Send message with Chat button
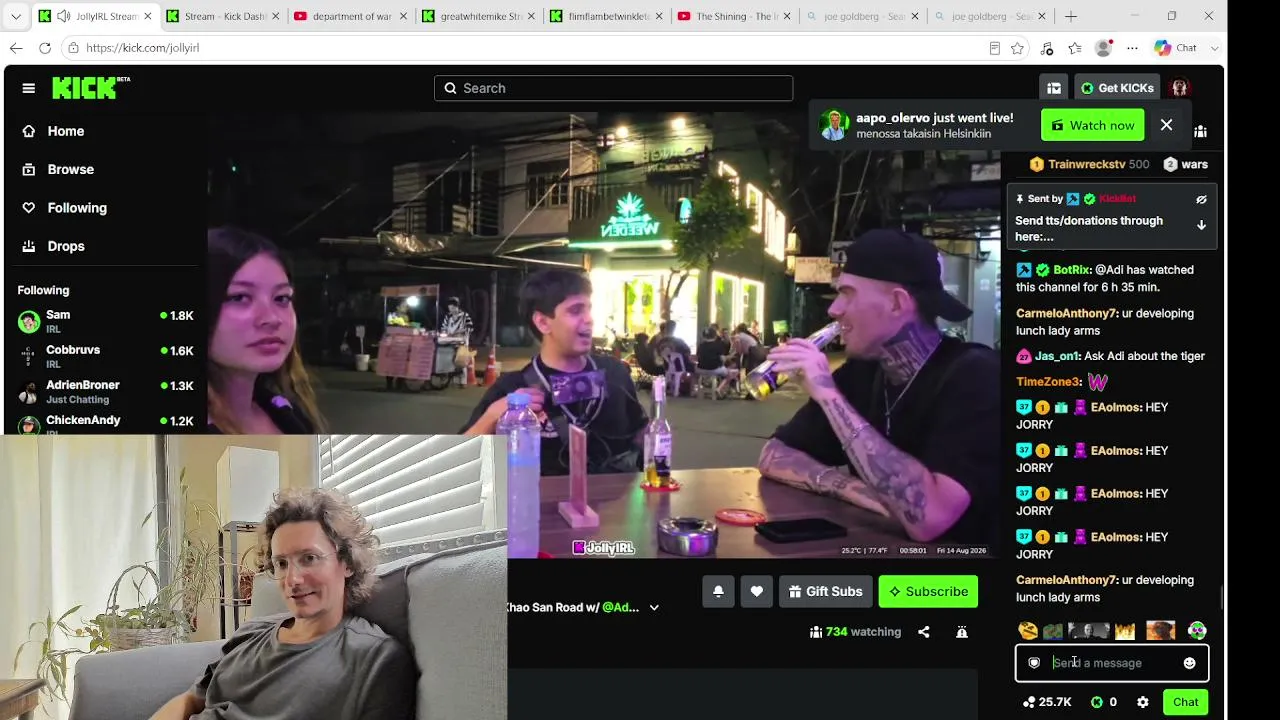Screen dimensions: 1280x720 tap(1186, 702)
